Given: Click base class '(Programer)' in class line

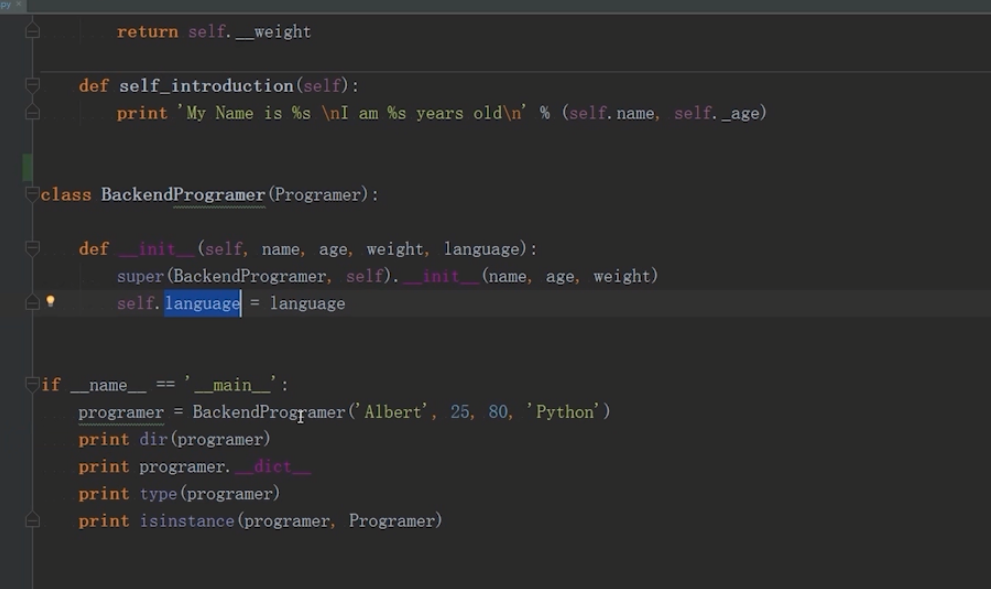Looking at the screenshot, I should 318,195.
